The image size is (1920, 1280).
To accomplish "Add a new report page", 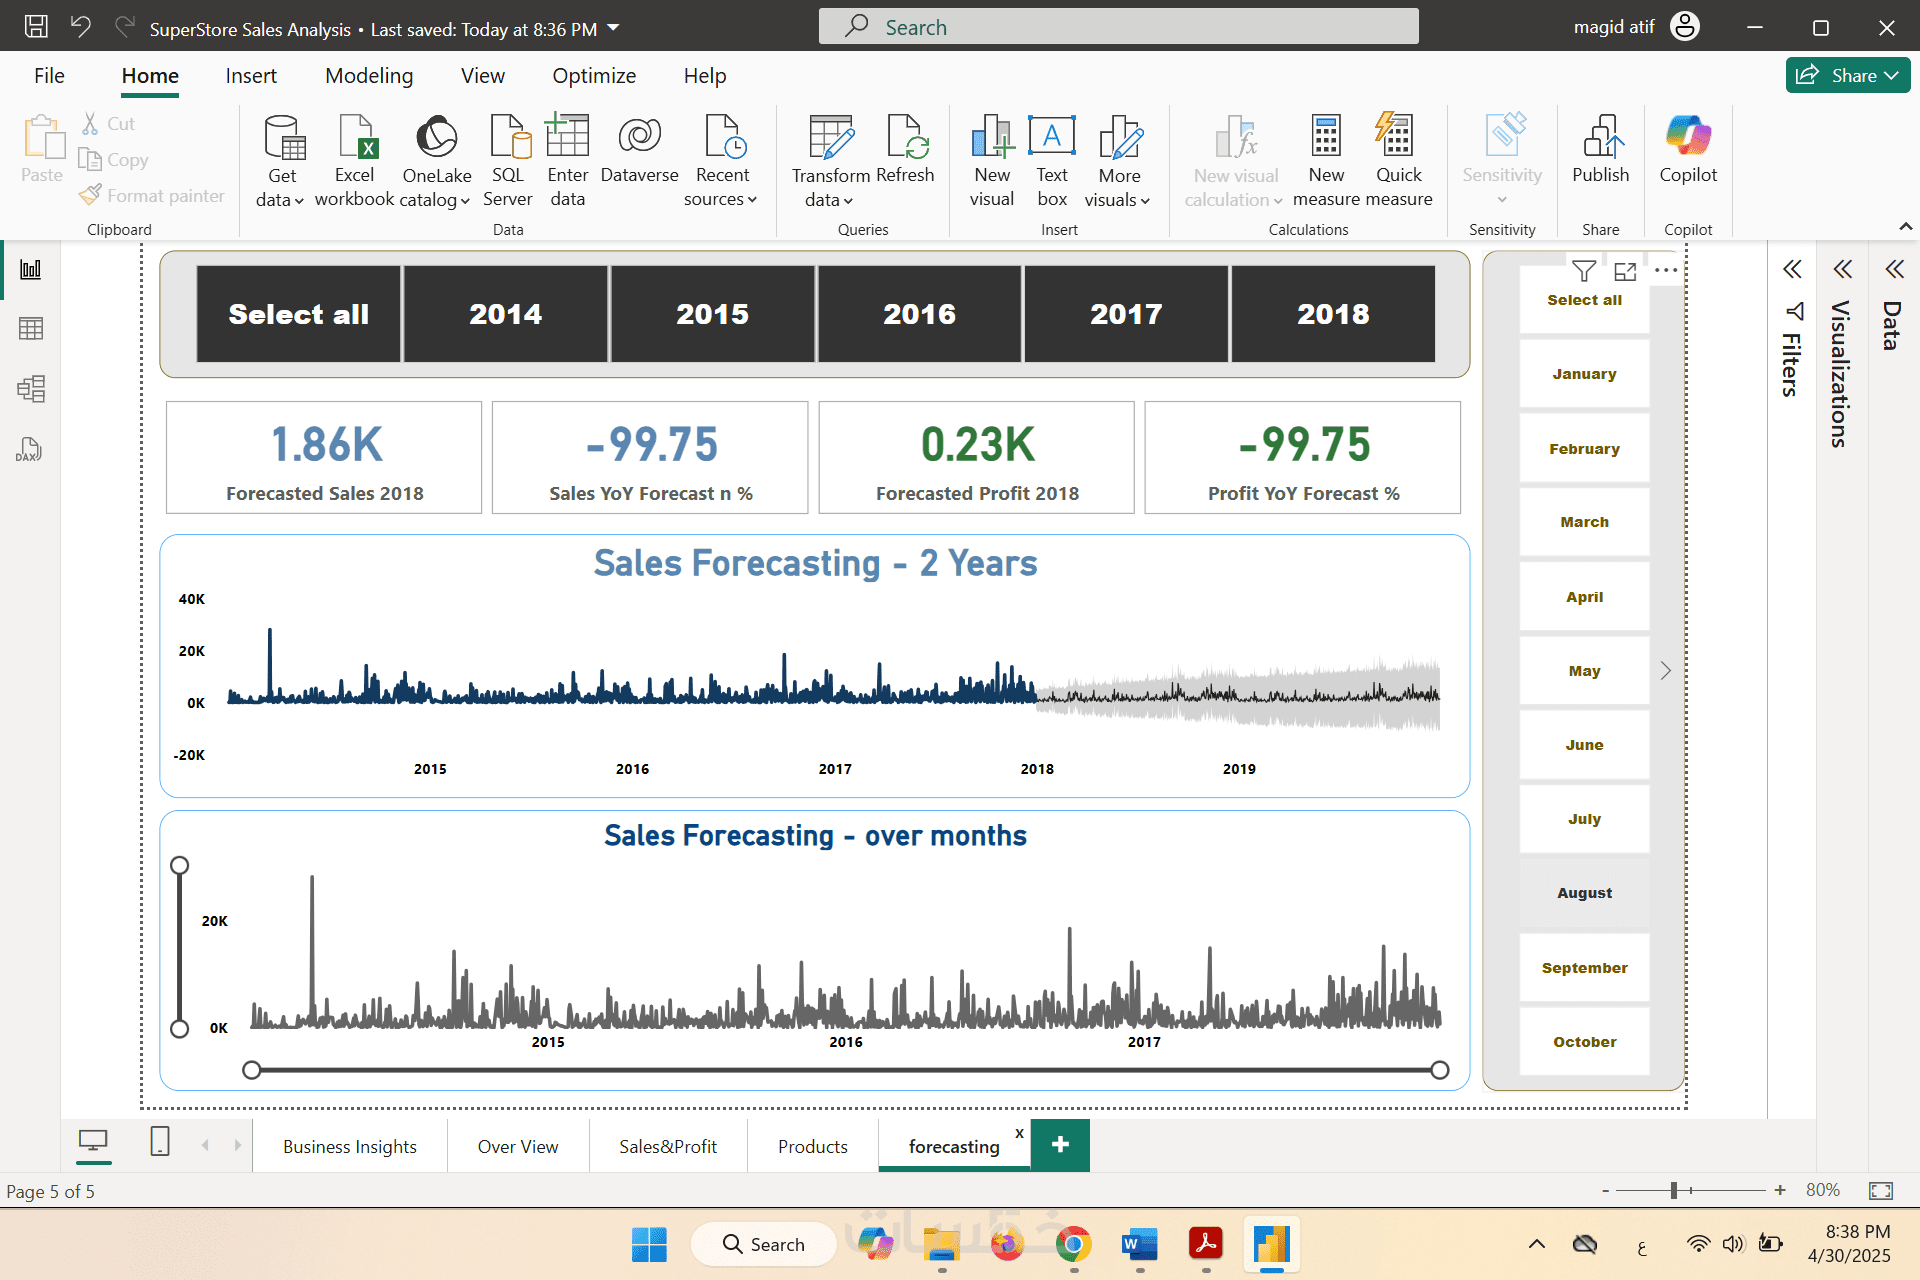I will click(1060, 1144).
